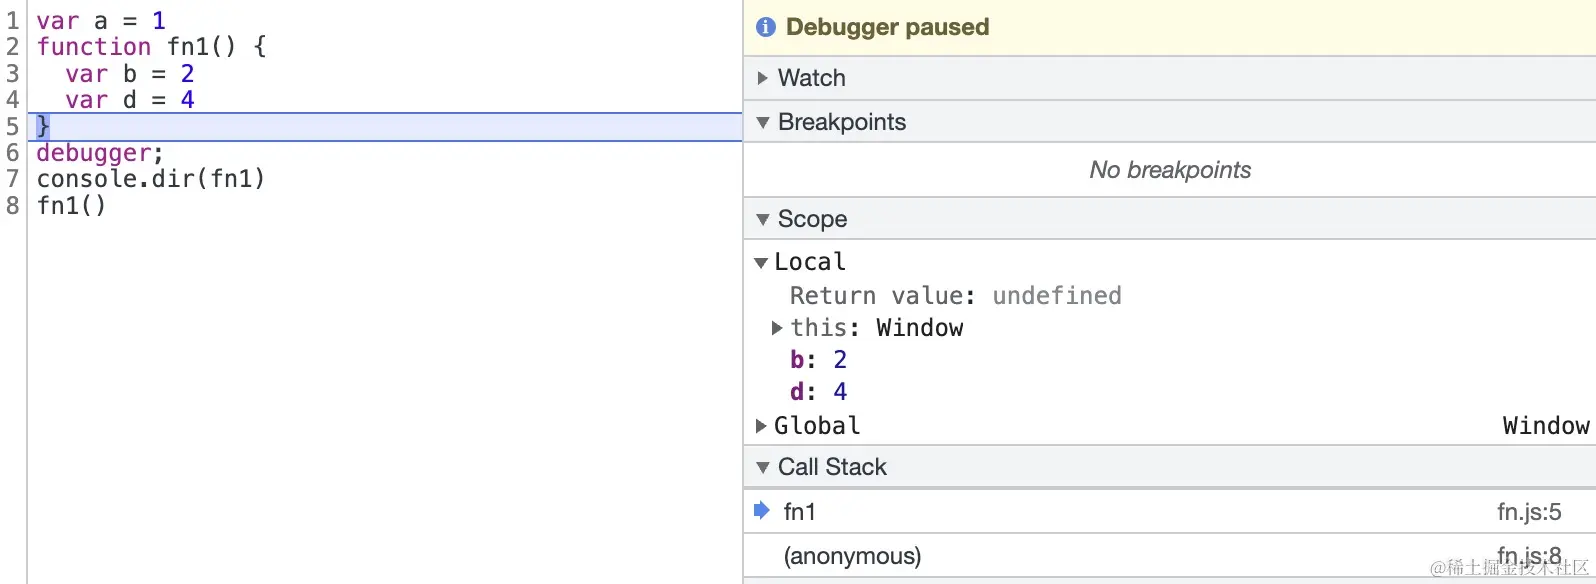The image size is (1596, 584).
Task: Click line number 6 in the gutter
Action: pos(13,153)
